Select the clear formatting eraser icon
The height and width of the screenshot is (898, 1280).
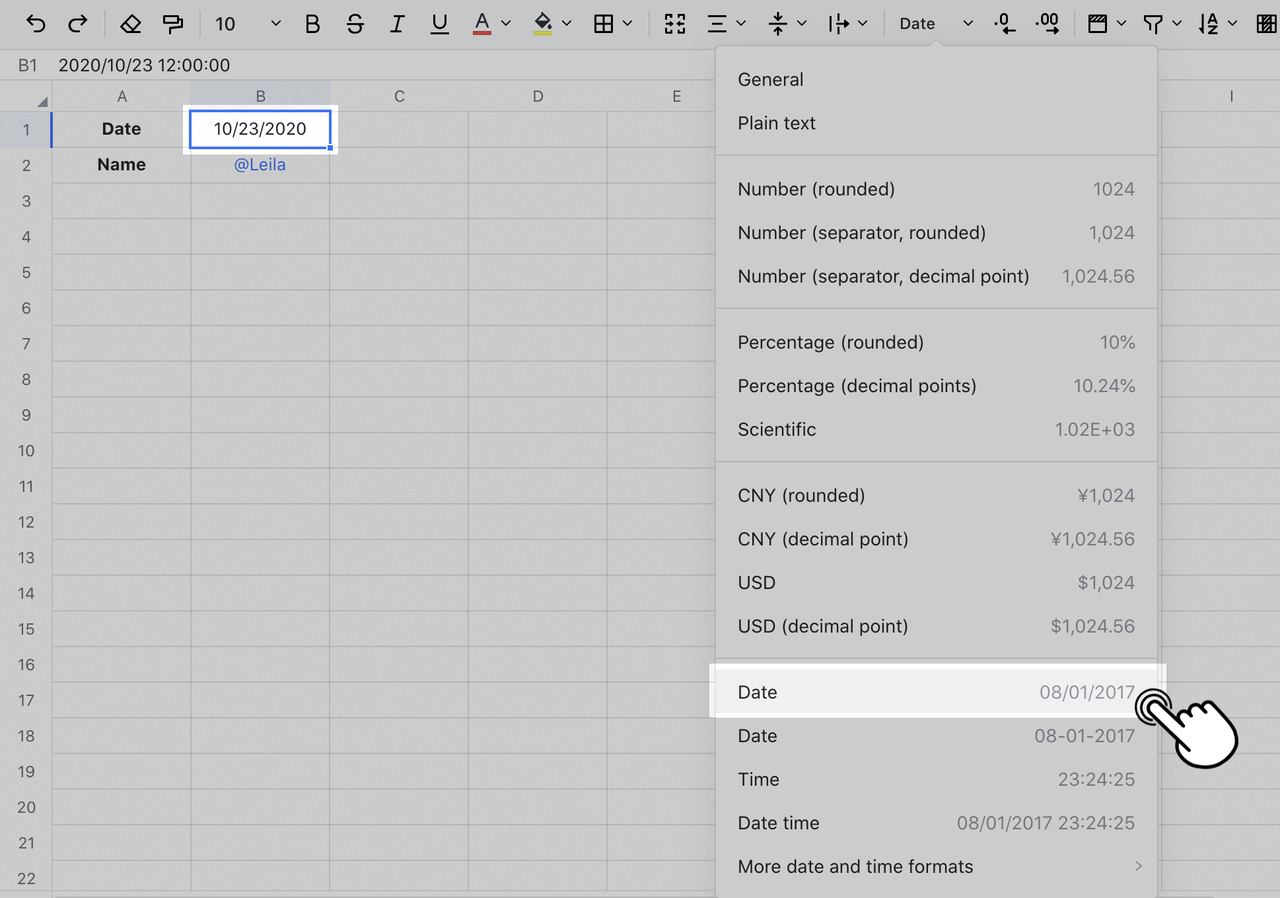130,24
